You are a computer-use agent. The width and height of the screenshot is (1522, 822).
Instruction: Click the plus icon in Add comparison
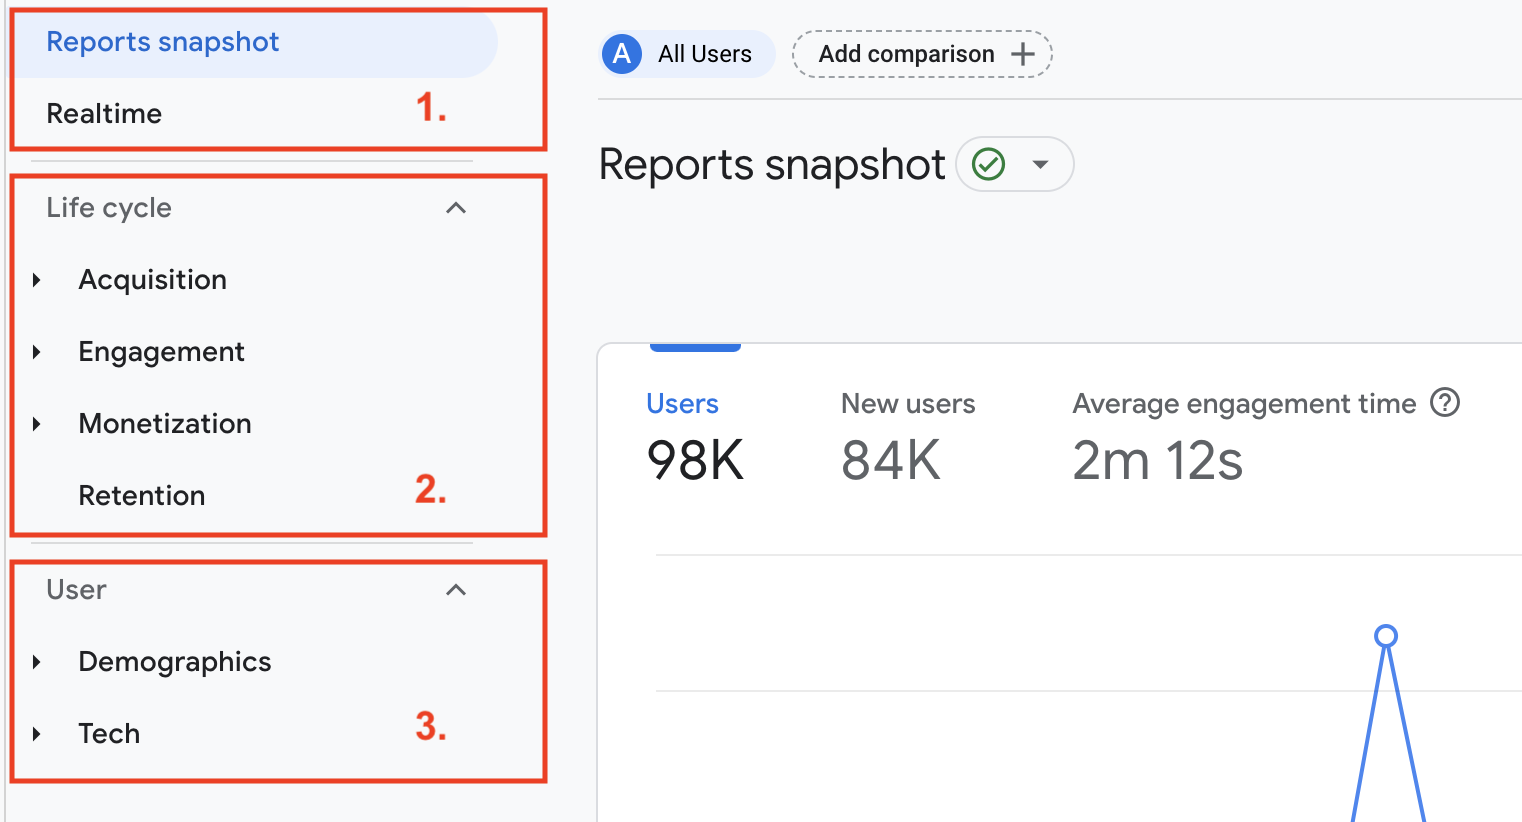point(1022,54)
